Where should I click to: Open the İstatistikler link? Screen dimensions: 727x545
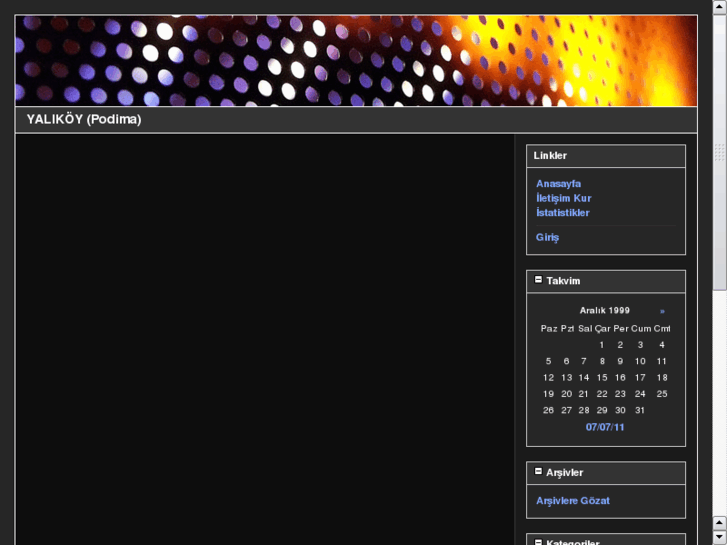[562, 212]
